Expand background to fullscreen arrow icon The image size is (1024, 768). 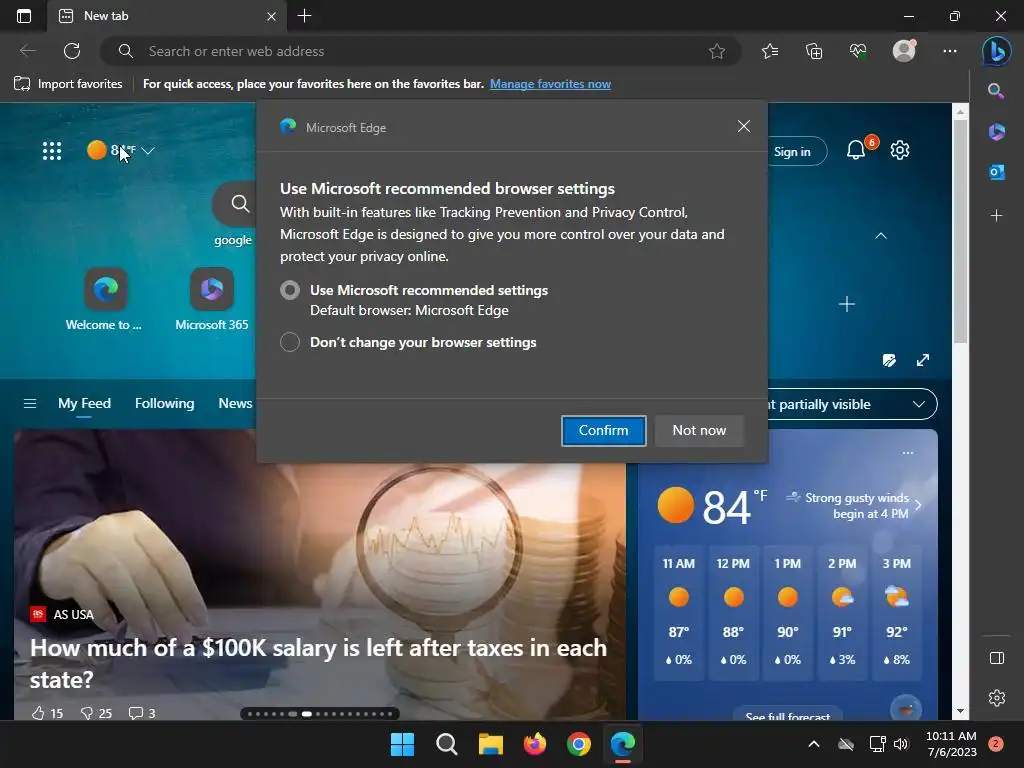click(x=923, y=360)
